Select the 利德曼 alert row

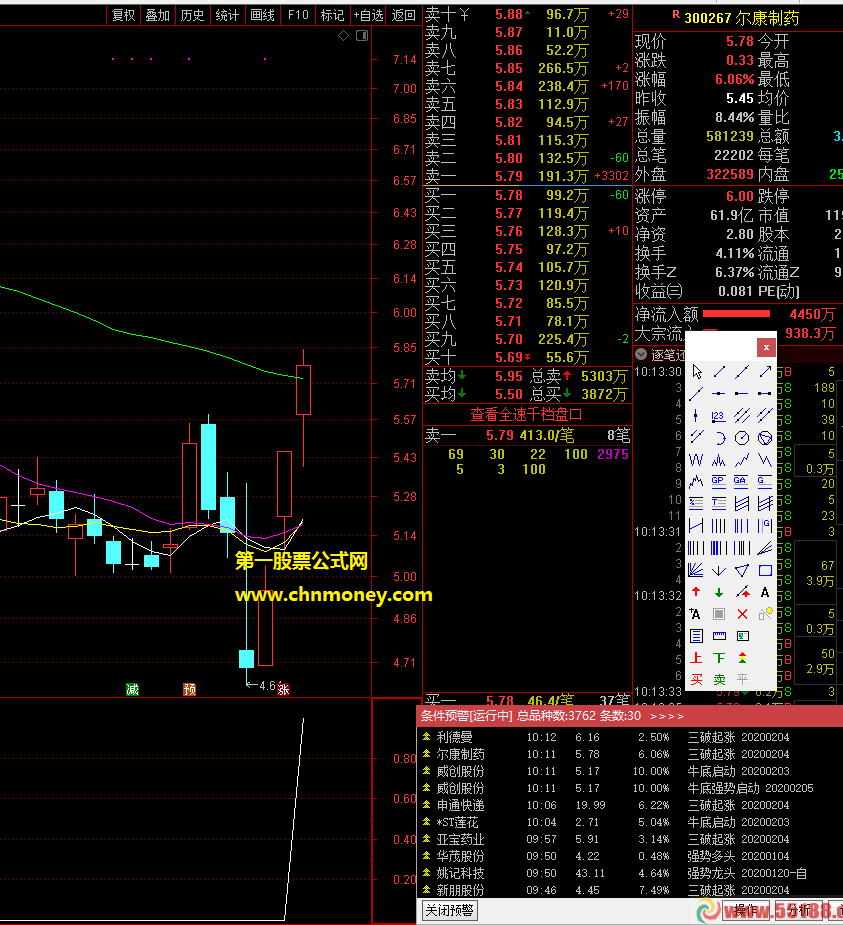630,737
